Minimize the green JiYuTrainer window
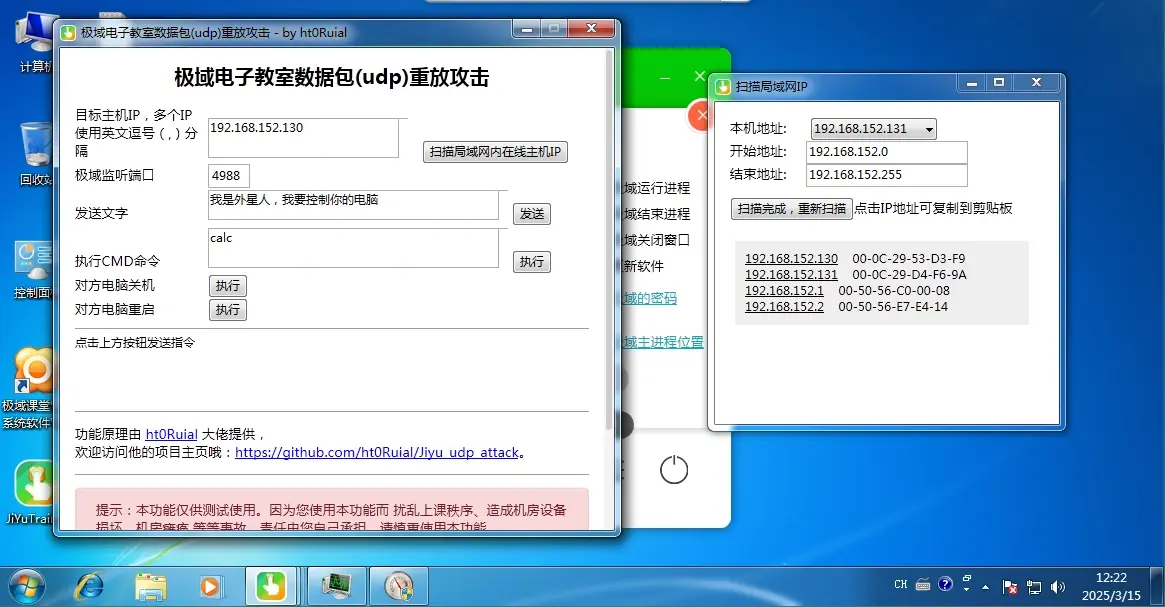The image size is (1165, 607). pos(665,77)
